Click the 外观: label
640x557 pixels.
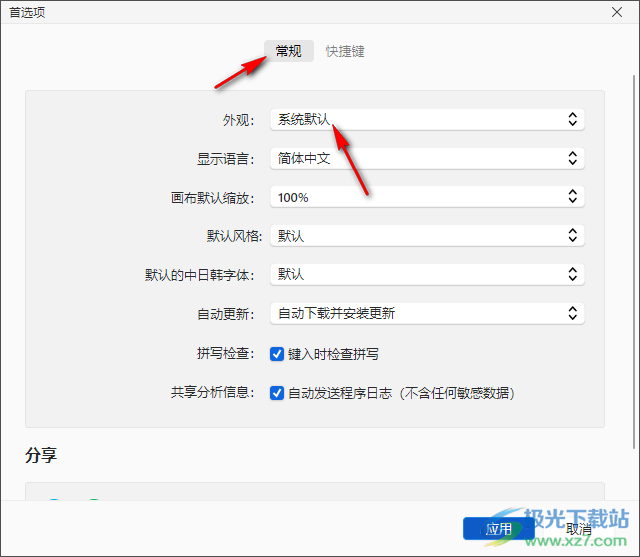click(238, 120)
